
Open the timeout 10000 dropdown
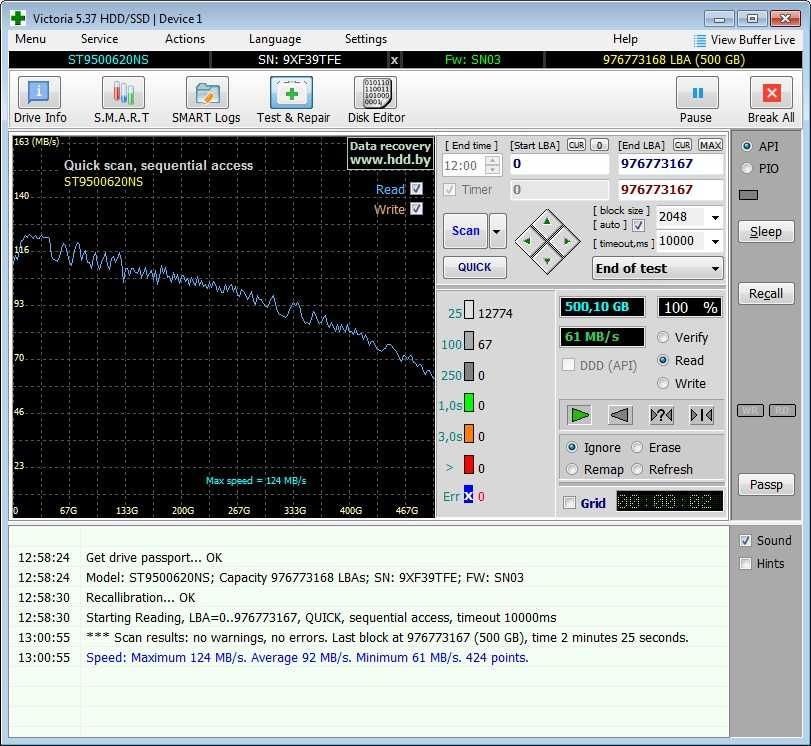(715, 241)
